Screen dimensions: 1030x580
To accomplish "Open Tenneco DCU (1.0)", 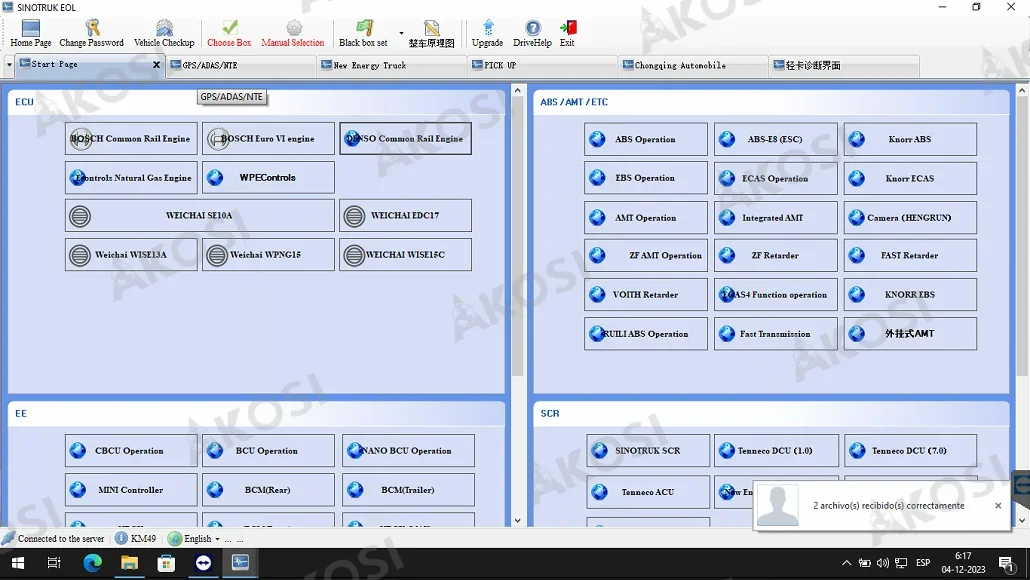I will click(776, 451).
